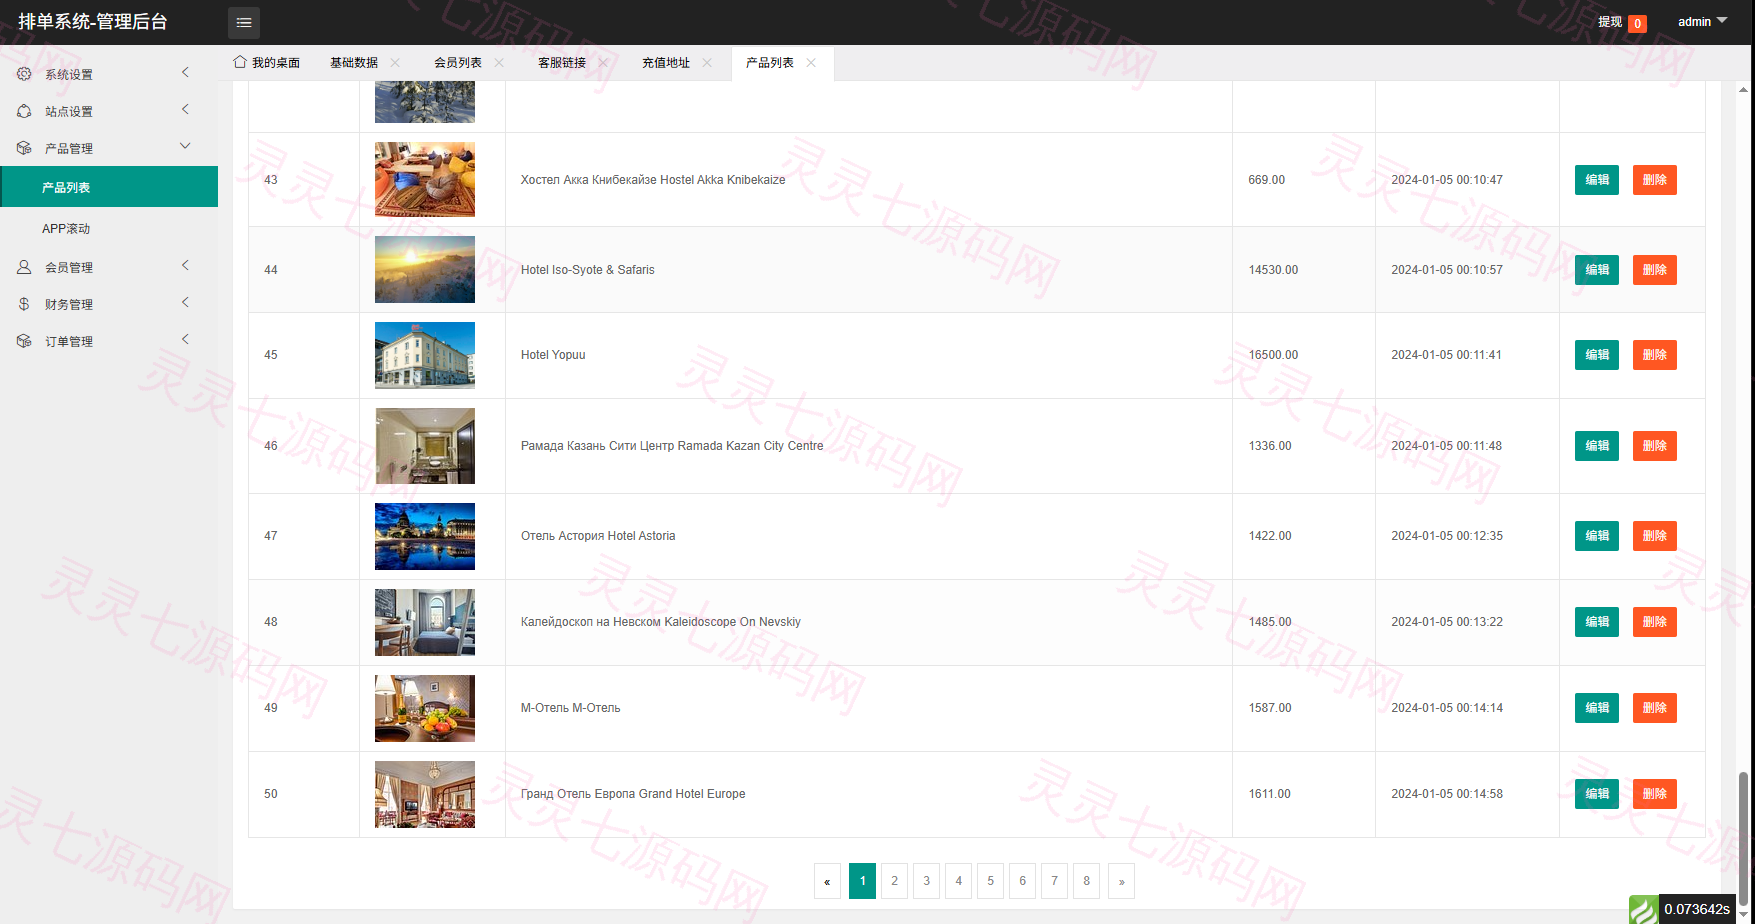Click the vertical scrollbar thumb
The height and width of the screenshot is (924, 1755).
coord(1744,838)
